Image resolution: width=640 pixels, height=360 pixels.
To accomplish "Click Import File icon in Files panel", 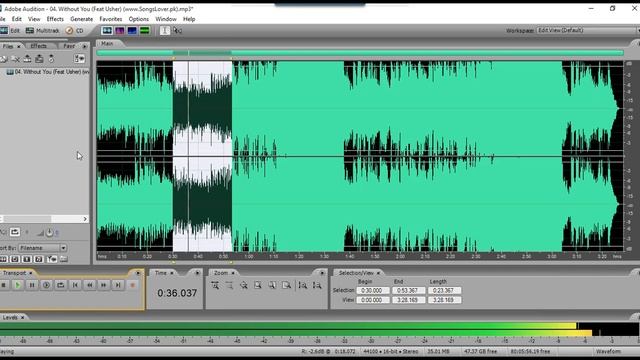I will tap(4, 59).
